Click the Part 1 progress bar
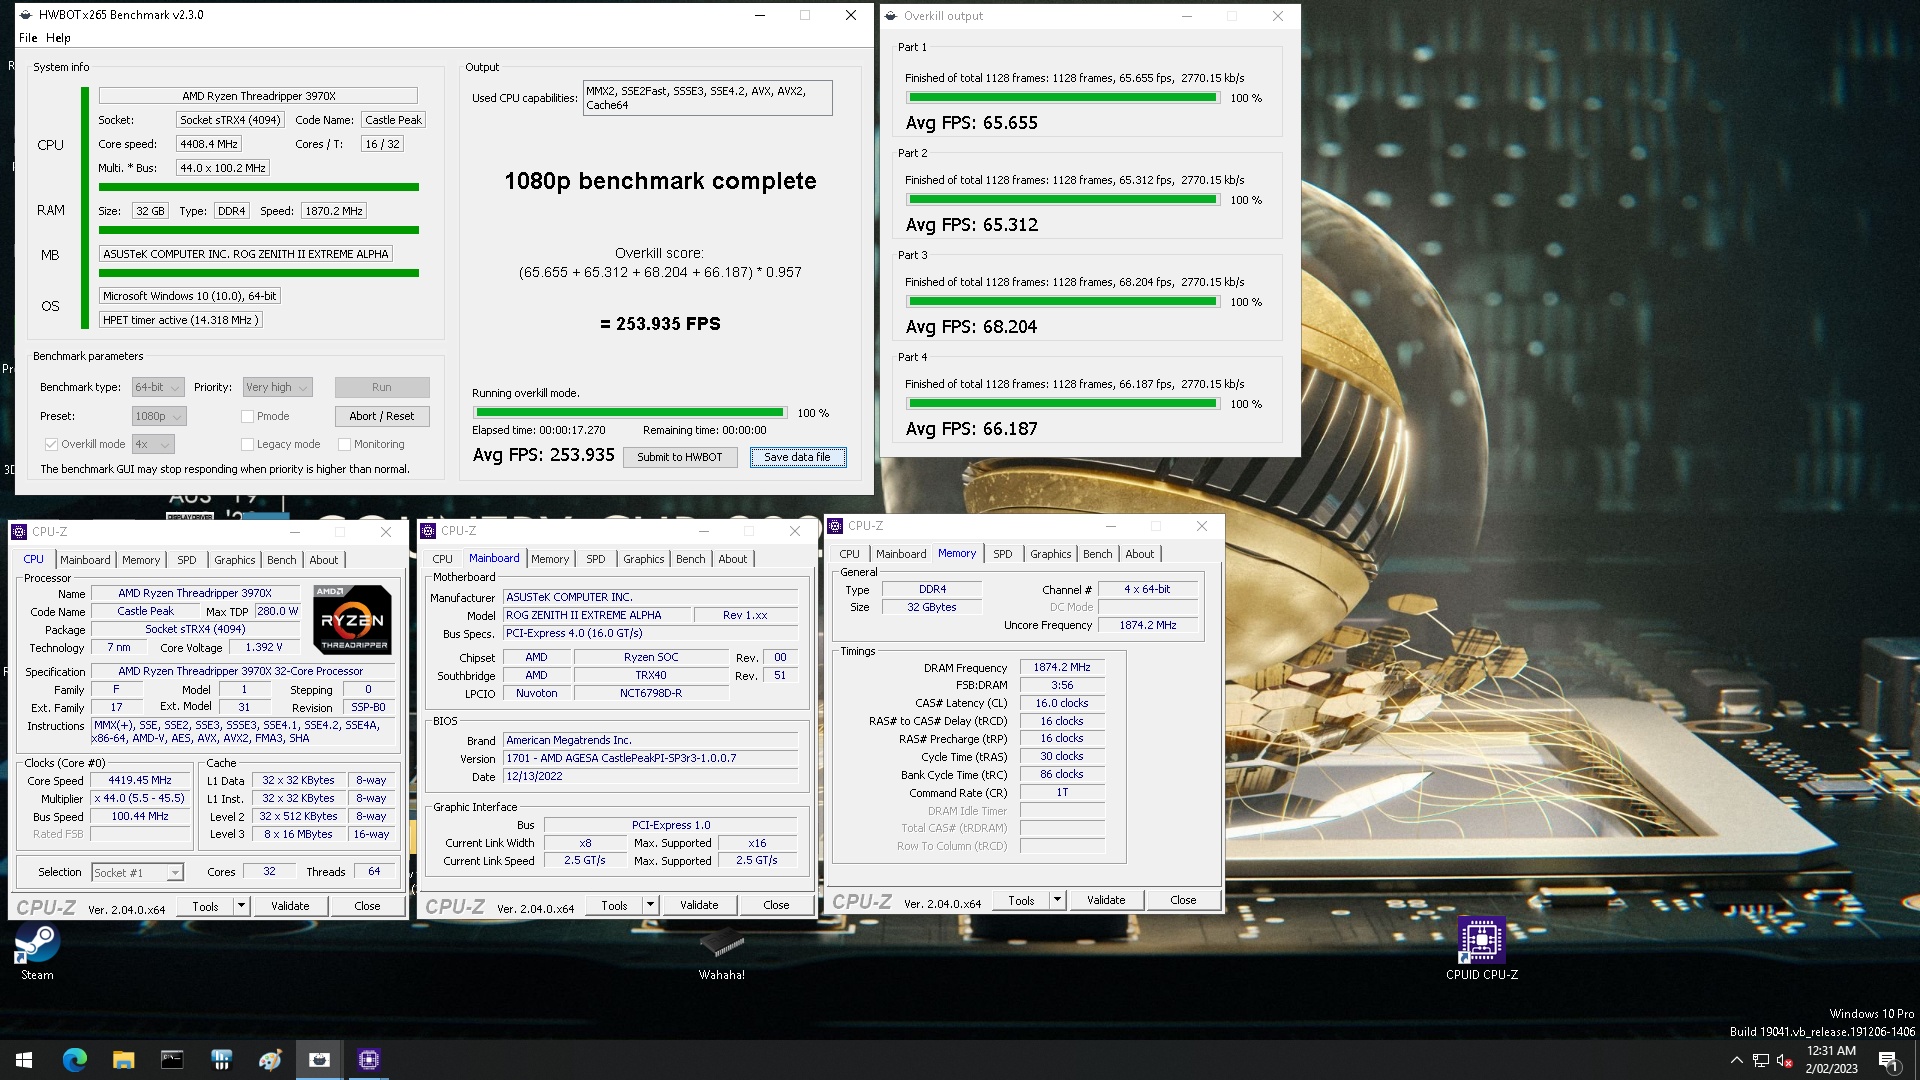1920x1080 pixels. (1062, 98)
